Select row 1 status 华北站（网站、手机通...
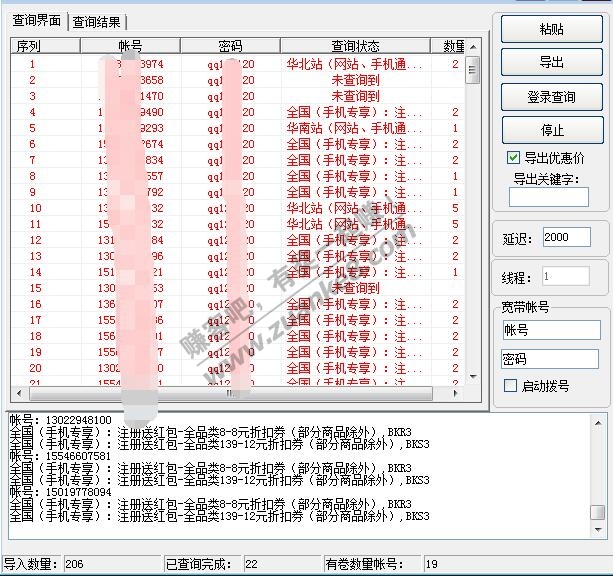 click(x=354, y=64)
